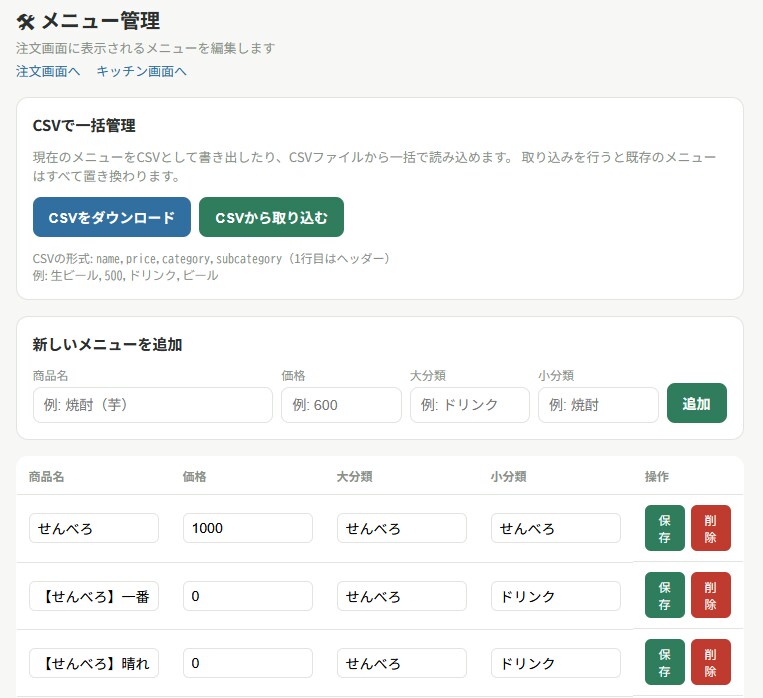The width and height of the screenshot is (763, 698).
Task: Click the CSVの形式 format hint text
Action: [211, 258]
